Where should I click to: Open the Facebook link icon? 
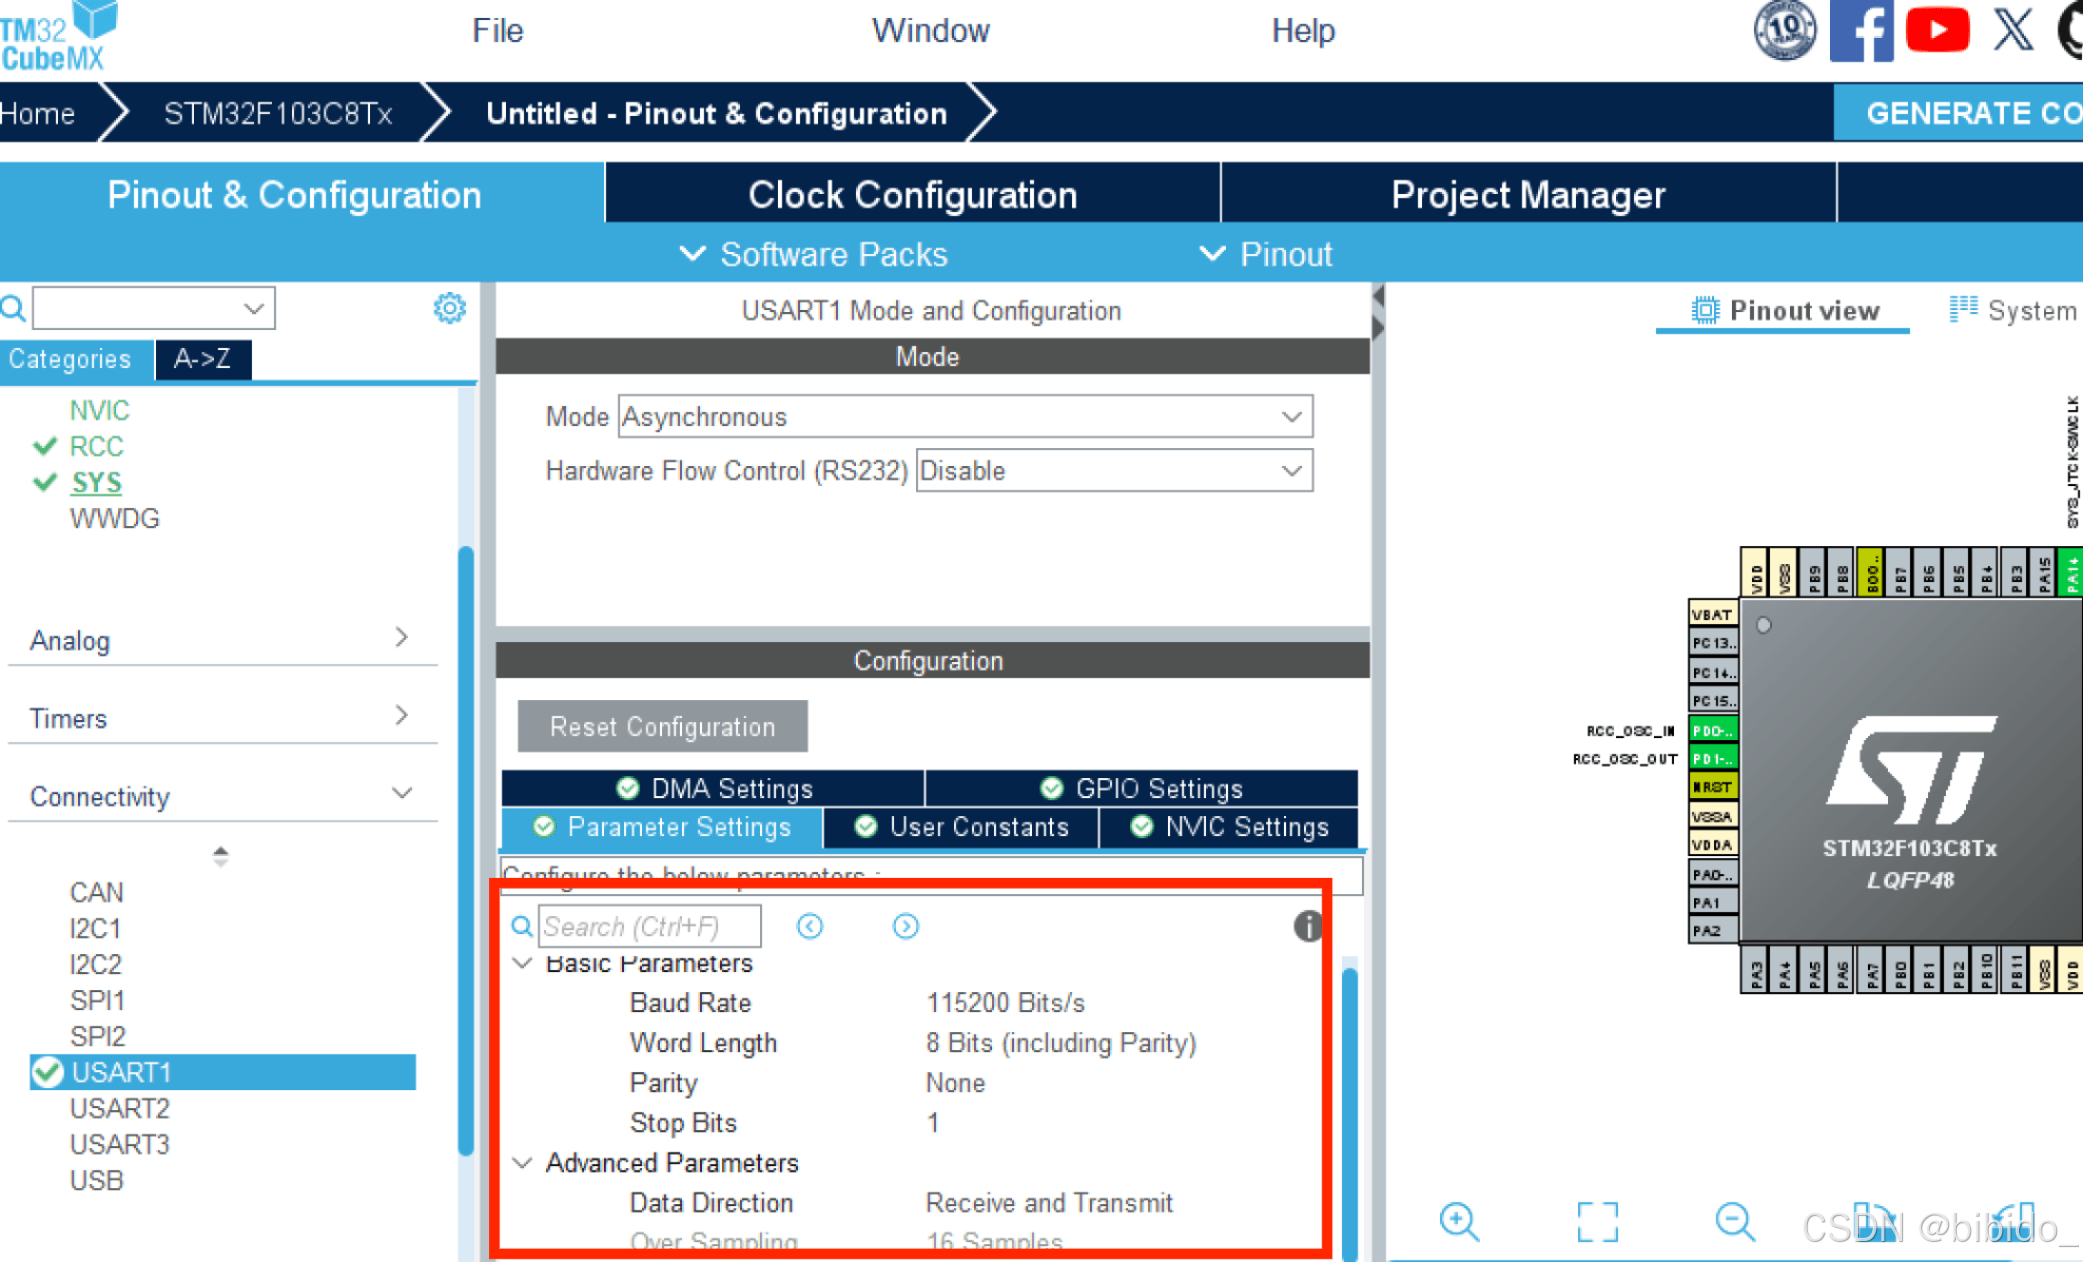[1860, 30]
